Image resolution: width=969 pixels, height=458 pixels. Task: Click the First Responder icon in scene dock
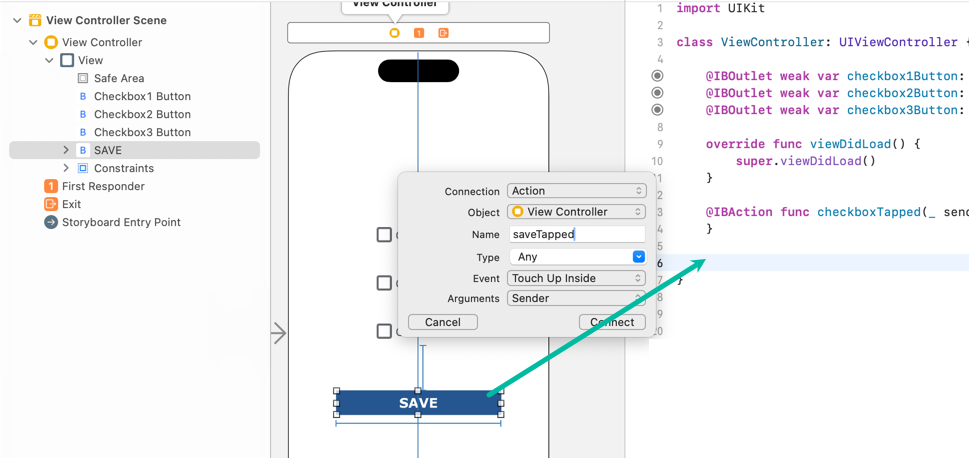click(x=419, y=33)
